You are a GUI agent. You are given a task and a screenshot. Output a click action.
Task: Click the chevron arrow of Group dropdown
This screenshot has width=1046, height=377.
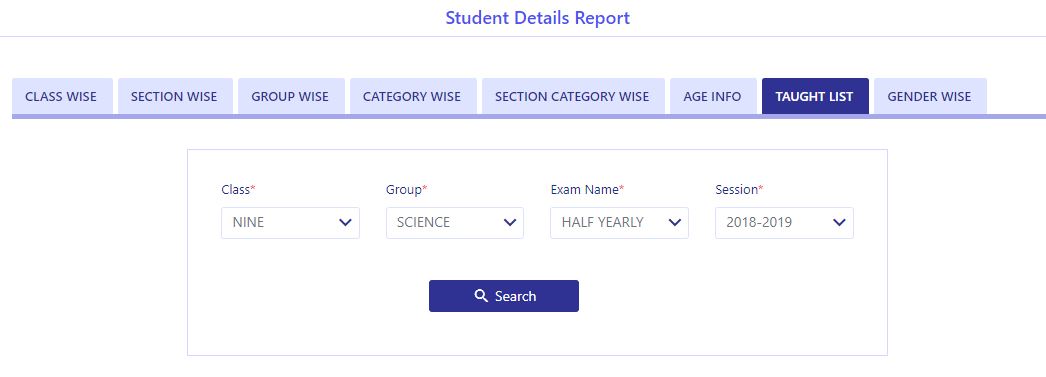510,223
